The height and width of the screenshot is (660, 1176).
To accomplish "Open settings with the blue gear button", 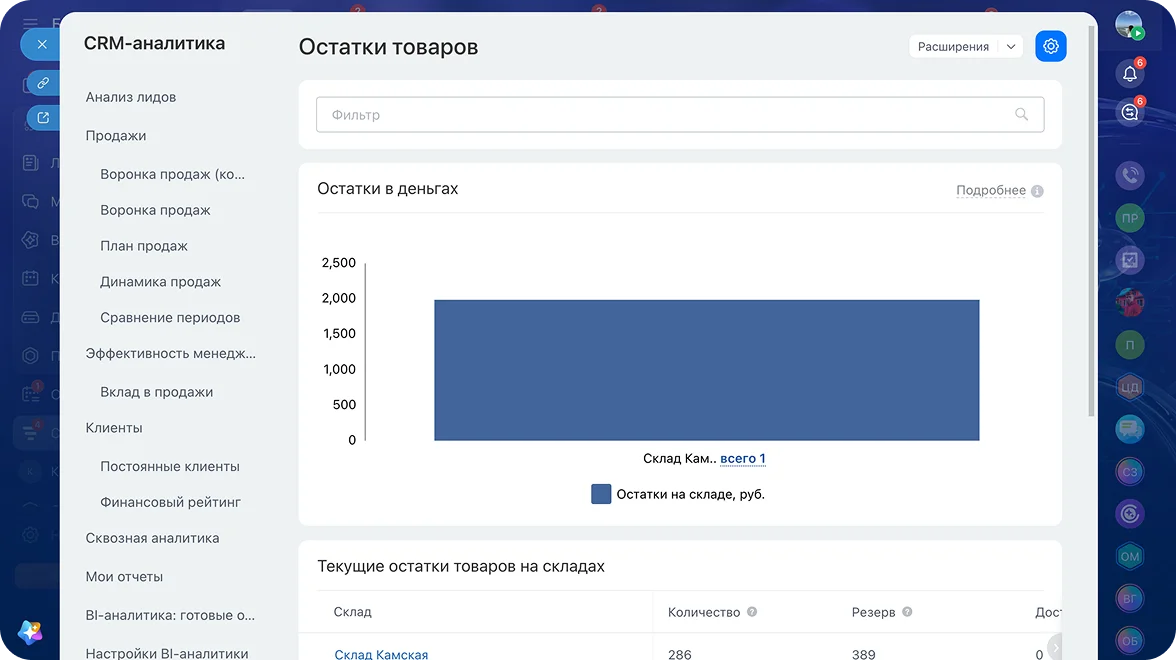I will tap(1050, 46).
